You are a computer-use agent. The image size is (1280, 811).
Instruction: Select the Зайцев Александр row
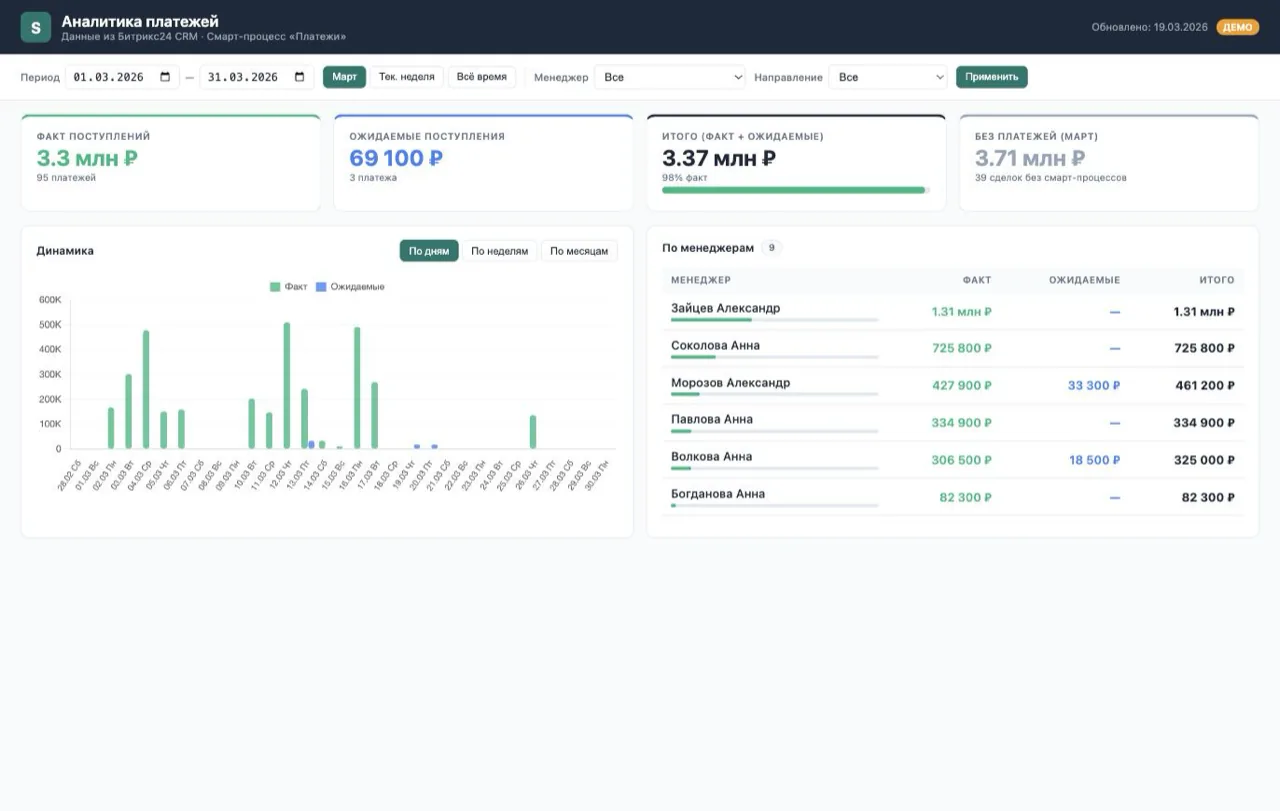point(953,312)
